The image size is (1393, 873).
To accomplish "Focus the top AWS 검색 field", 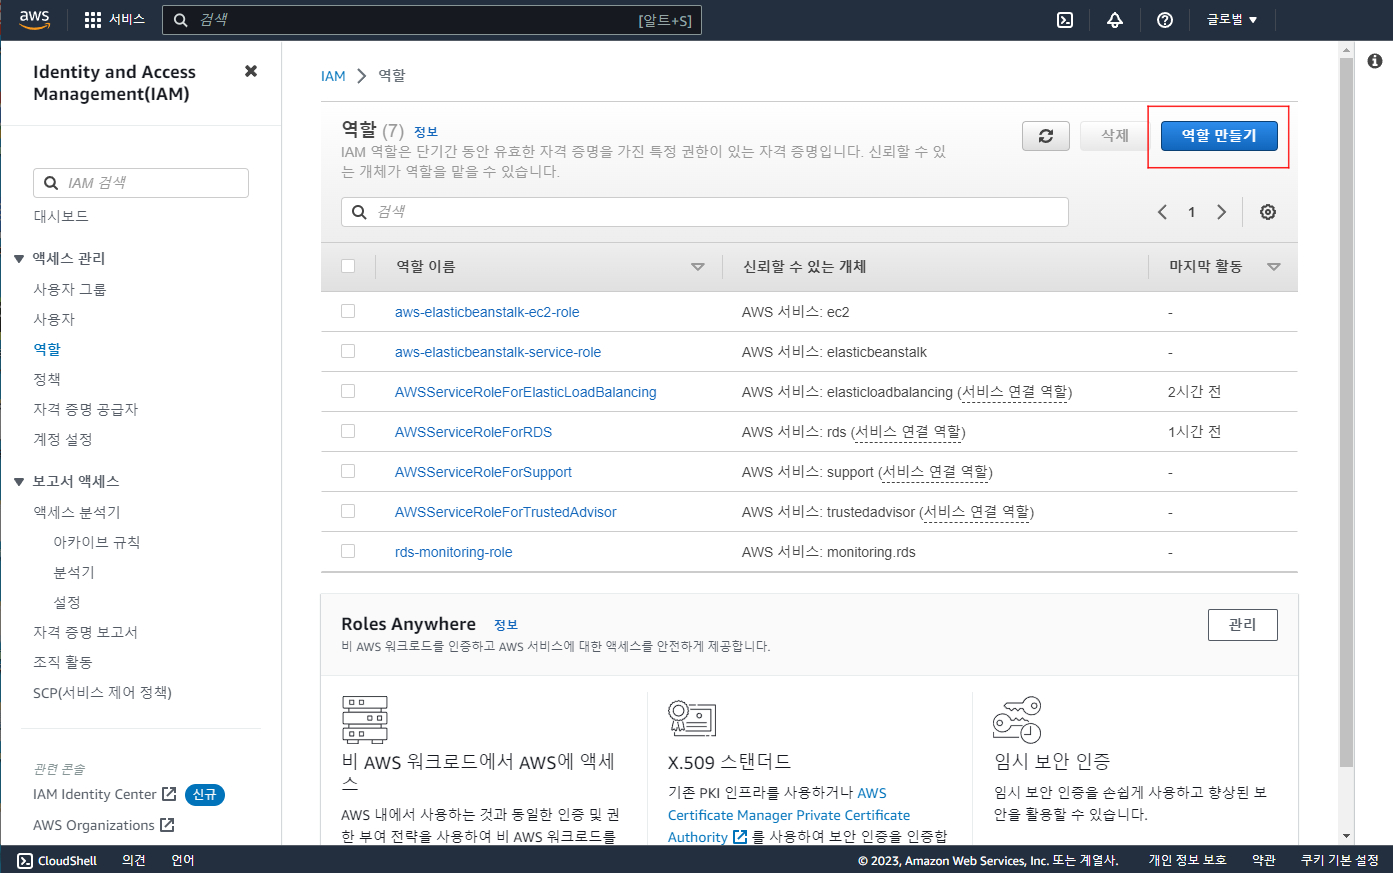I will pos(431,20).
